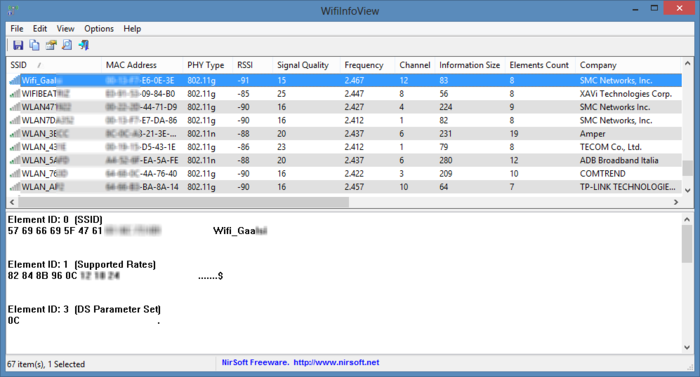This screenshot has height=377, width=700.
Task: Click the Save selected items toolbar icon
Action: 18,45
